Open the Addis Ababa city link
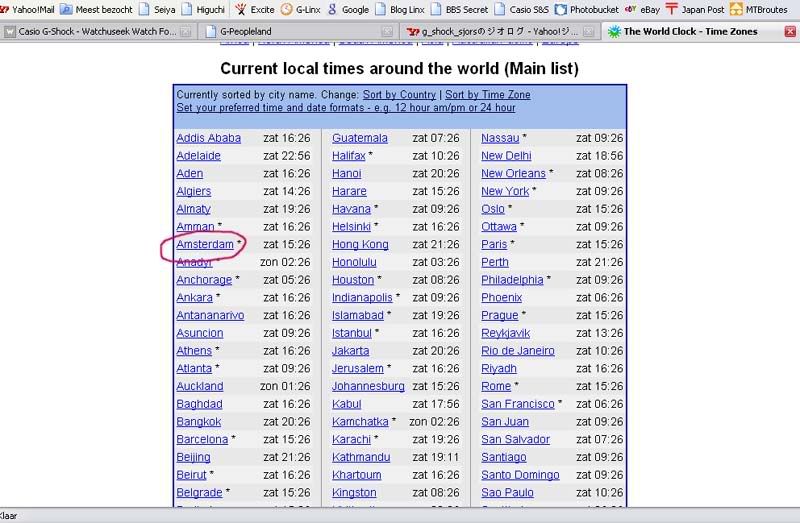Viewport: 800px width, 523px height. (x=209, y=138)
